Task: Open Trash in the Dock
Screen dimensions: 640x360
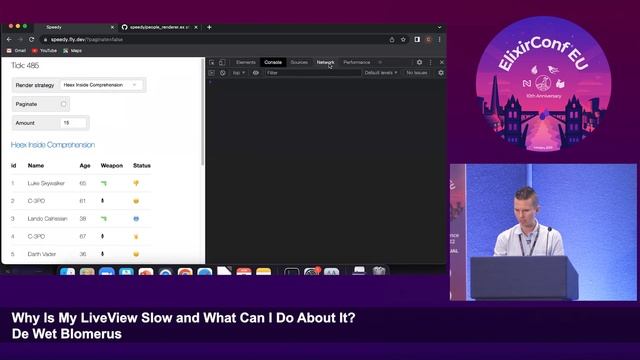Action: pos(379,271)
